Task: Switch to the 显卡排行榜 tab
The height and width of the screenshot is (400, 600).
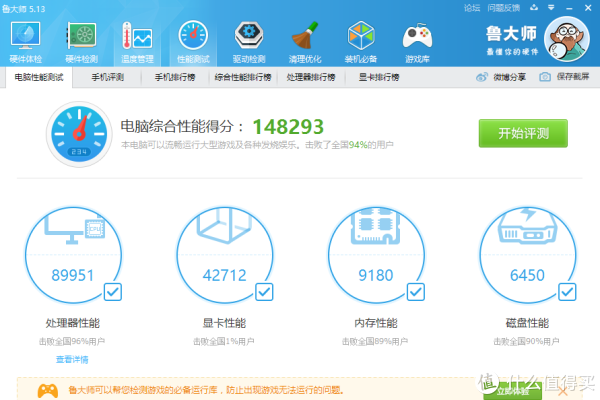Action: (379, 77)
